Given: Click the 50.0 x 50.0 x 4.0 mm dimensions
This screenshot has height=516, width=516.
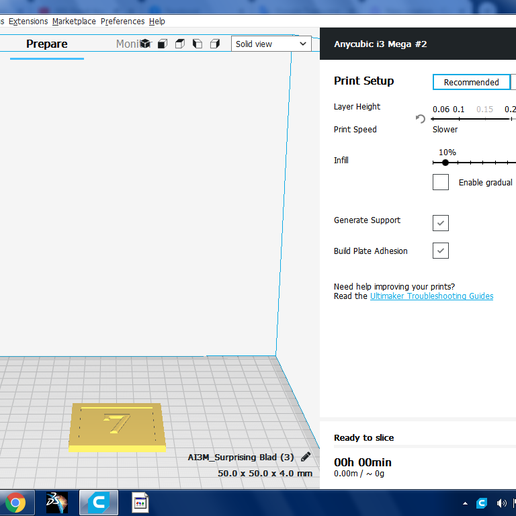Looking at the screenshot, I should [265, 473].
